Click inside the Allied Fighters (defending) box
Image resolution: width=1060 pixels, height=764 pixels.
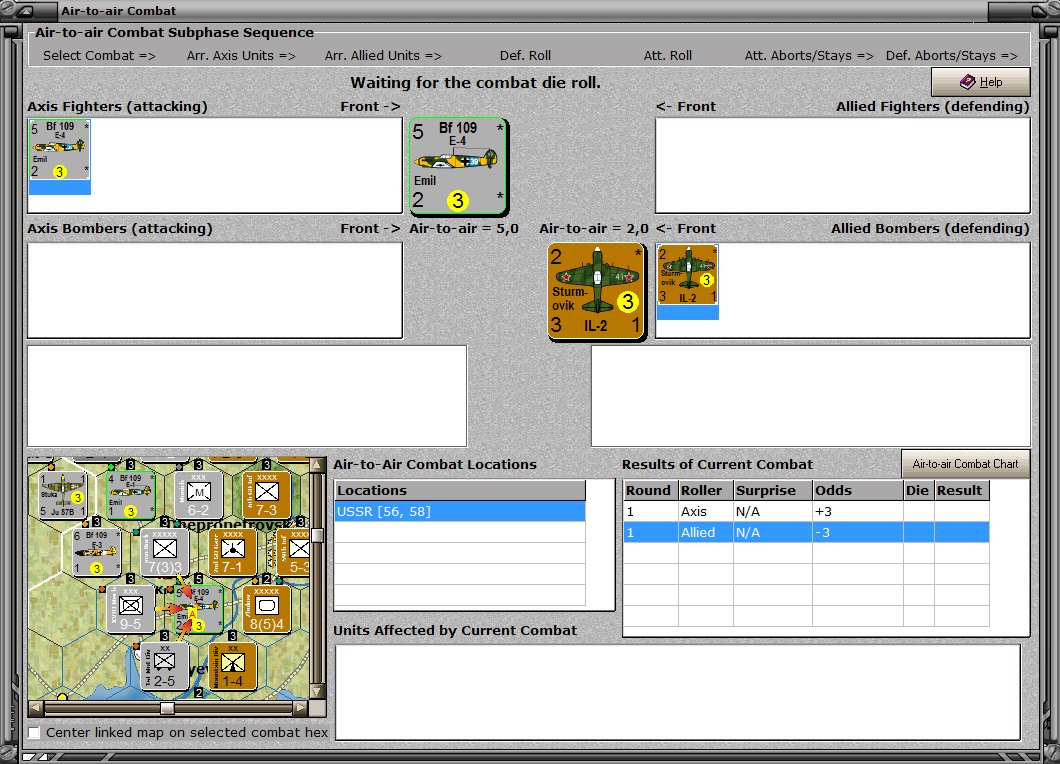click(842, 166)
